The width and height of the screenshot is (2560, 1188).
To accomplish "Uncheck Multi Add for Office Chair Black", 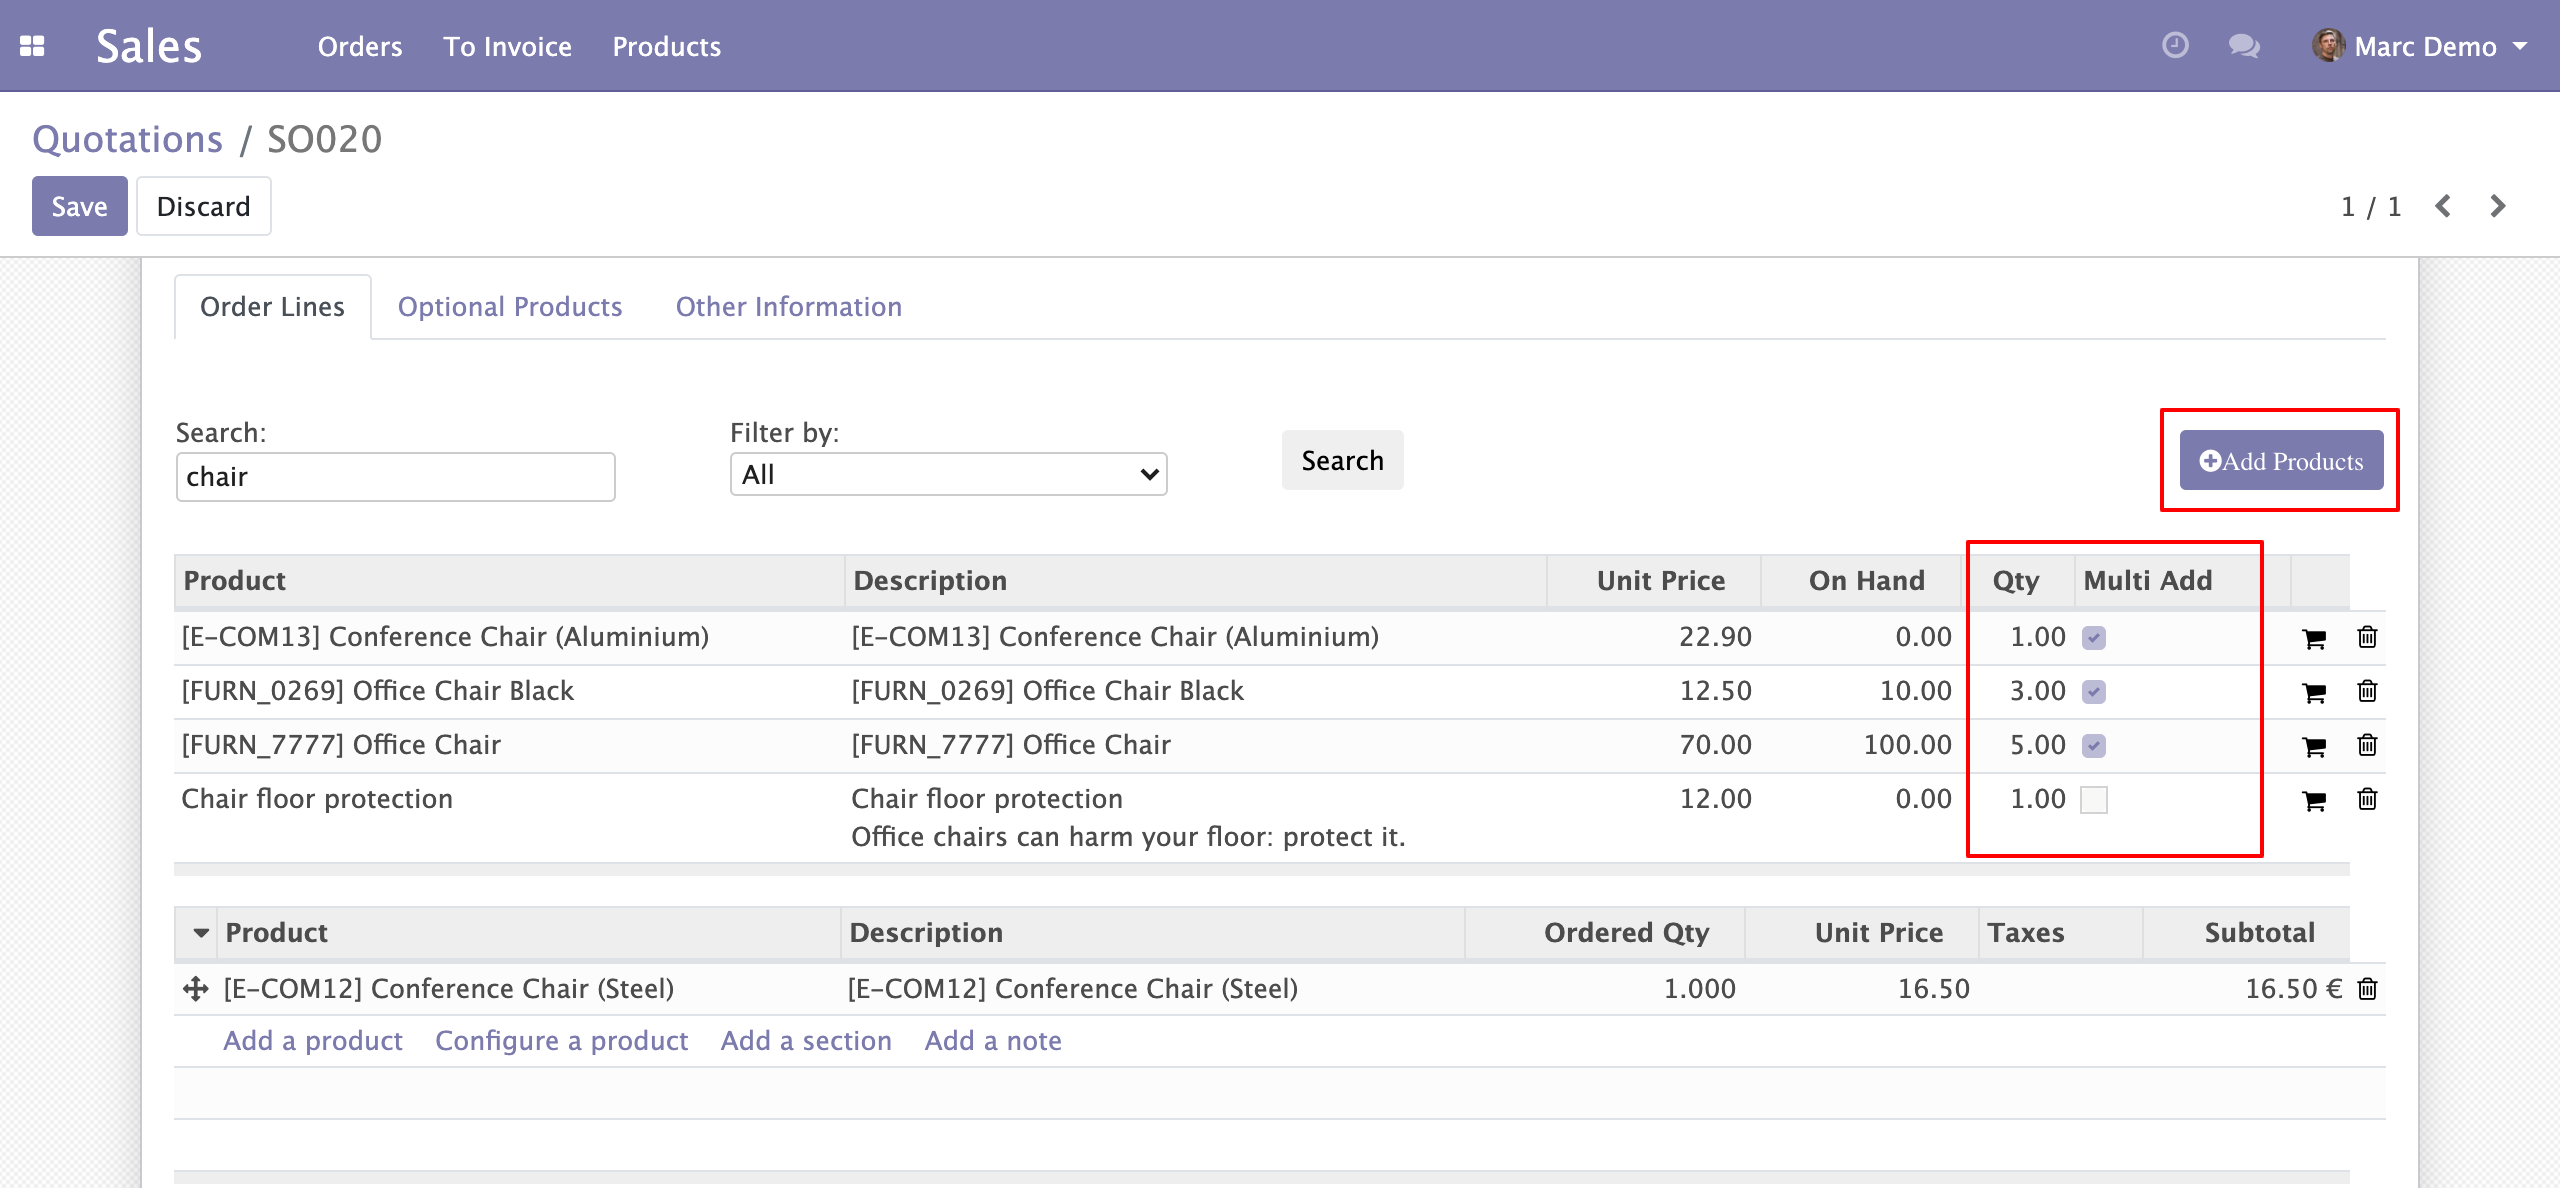I will tap(2094, 692).
